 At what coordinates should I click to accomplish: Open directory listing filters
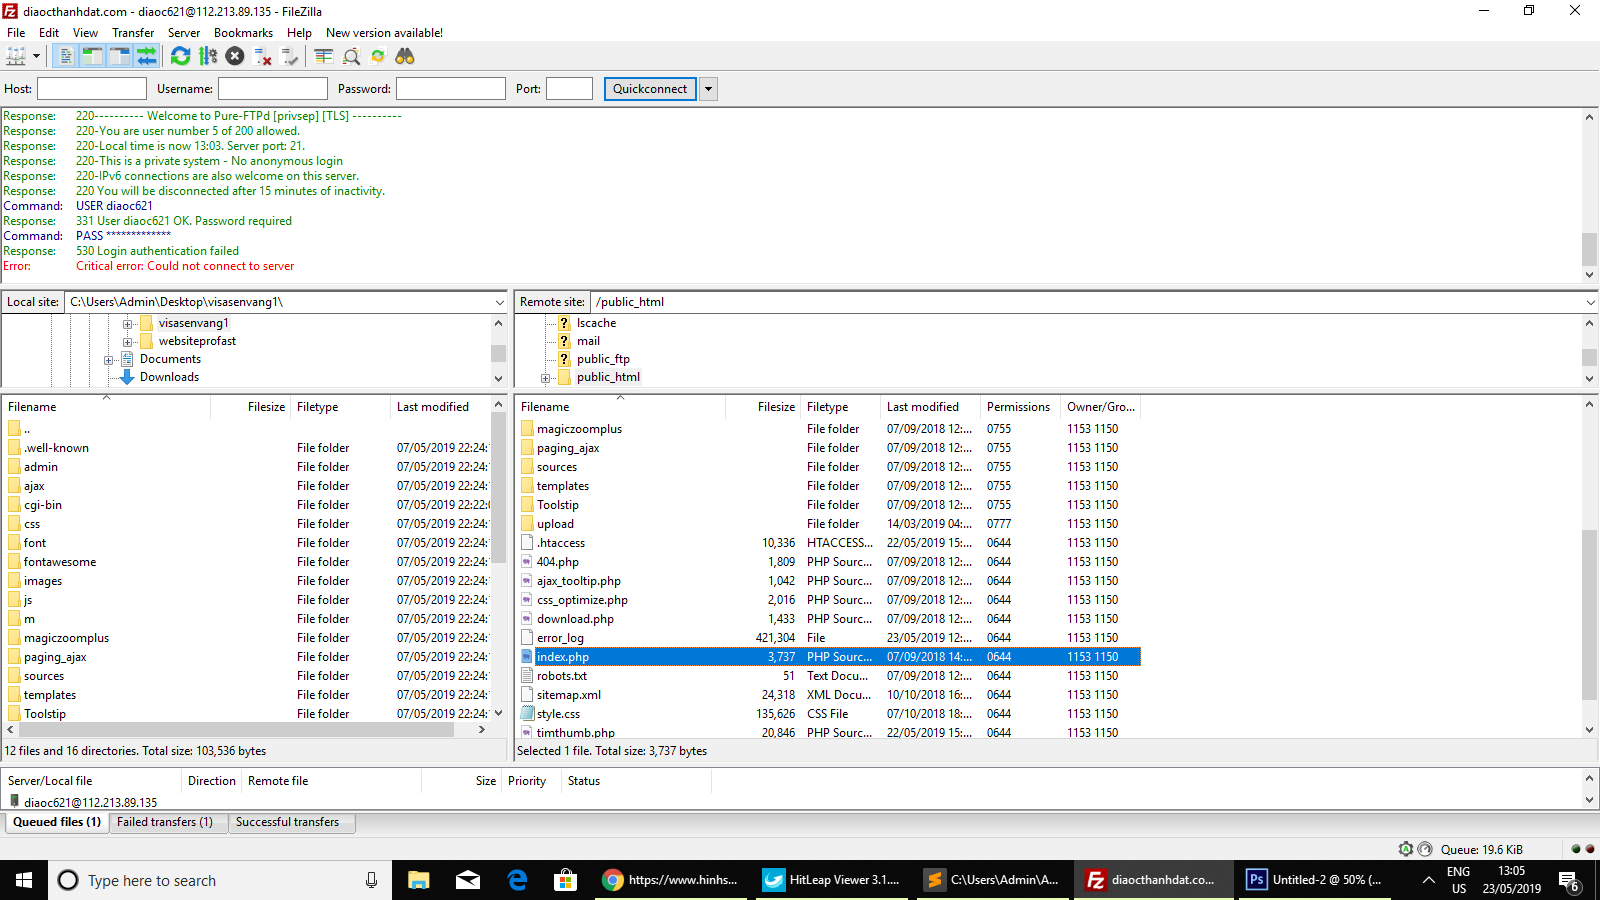pyautogui.click(x=324, y=56)
